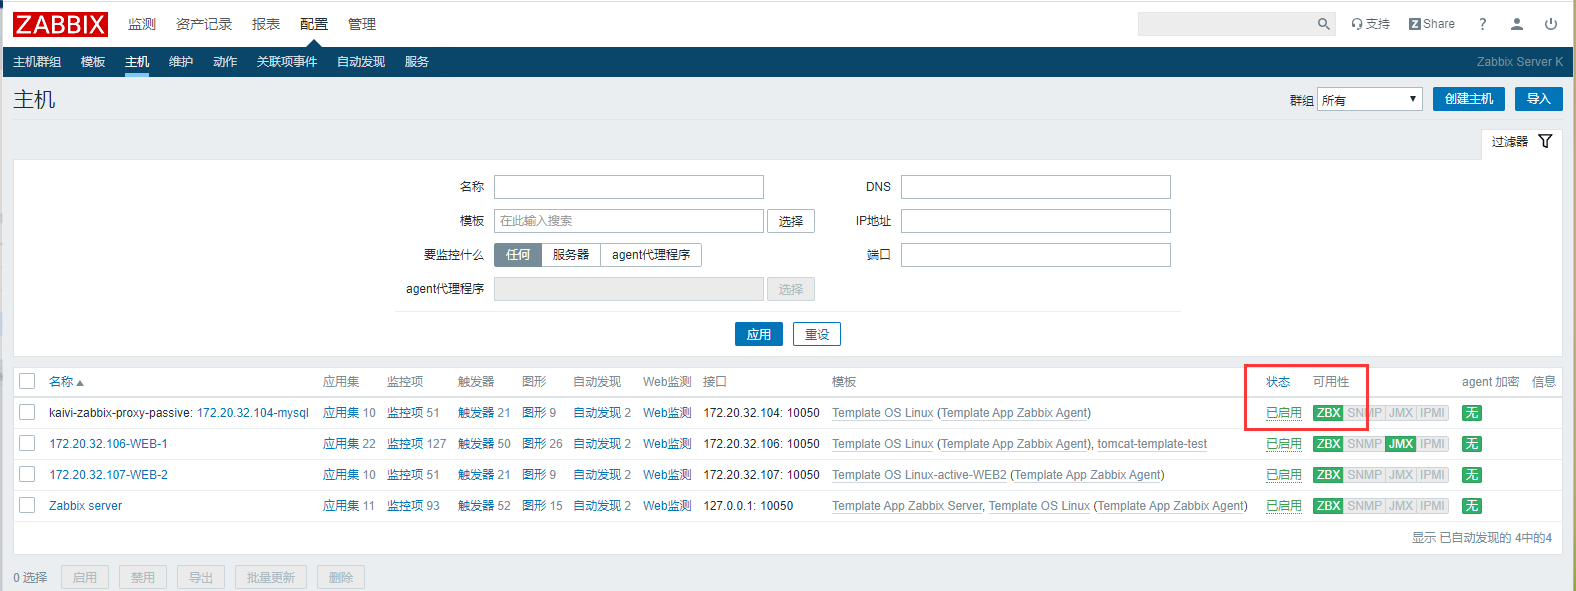Click ZBX badge for Zabbix server row
Viewport: 1576px width, 591px height.
1328,506
